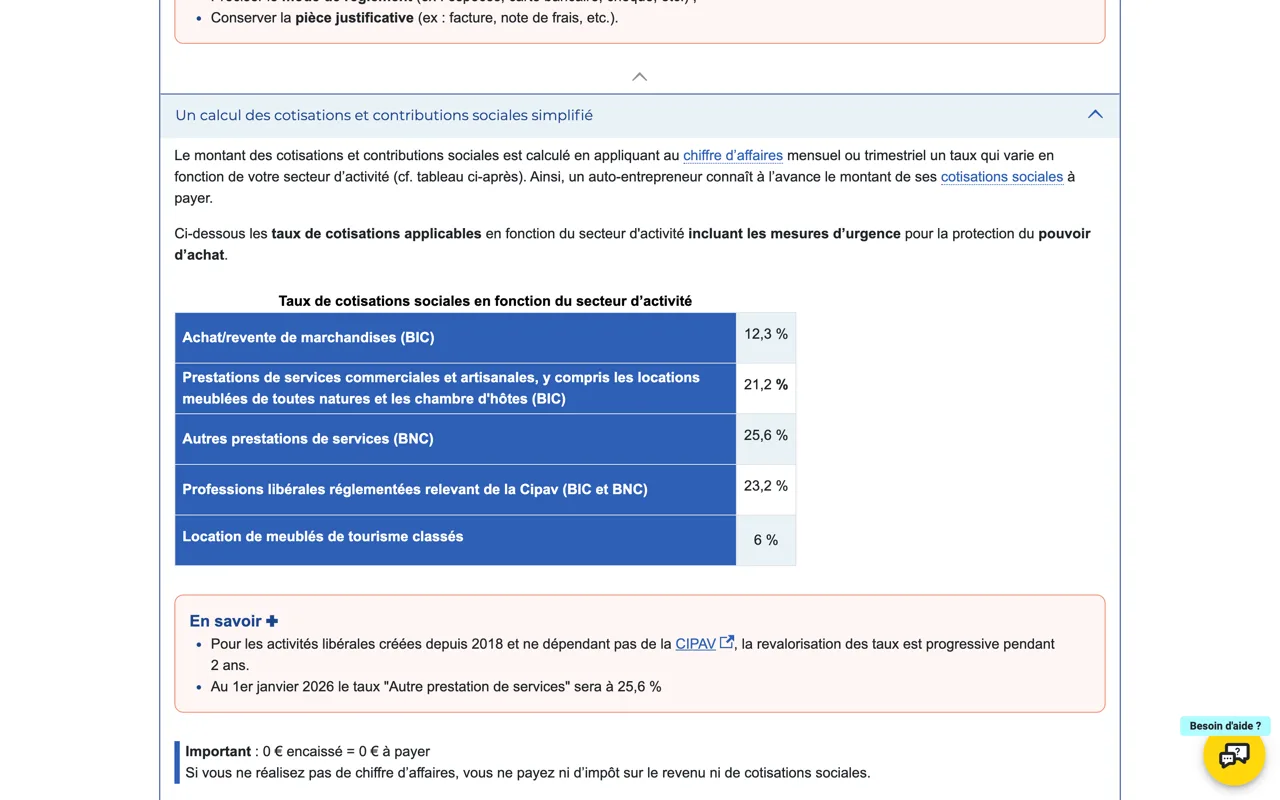This screenshot has width=1280, height=800.
Task: Click the accordion title 'Un calcul des cotisations et contributions sociales simplifié'
Action: point(384,115)
